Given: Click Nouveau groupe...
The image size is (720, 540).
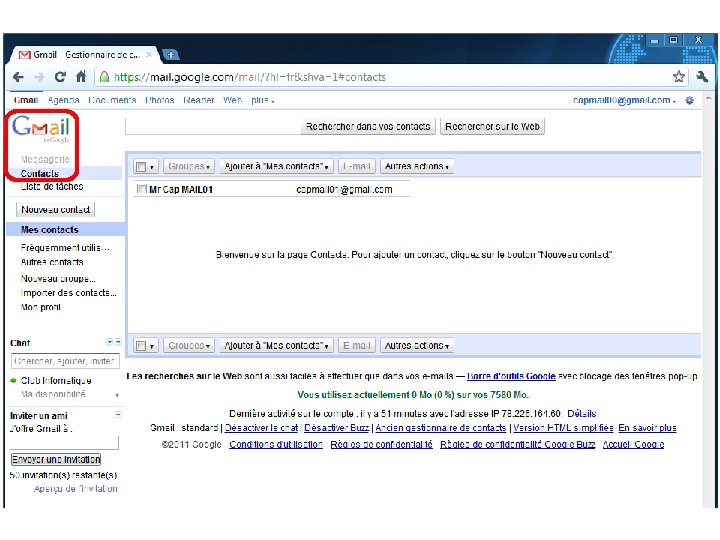Looking at the screenshot, I should click(58, 278).
